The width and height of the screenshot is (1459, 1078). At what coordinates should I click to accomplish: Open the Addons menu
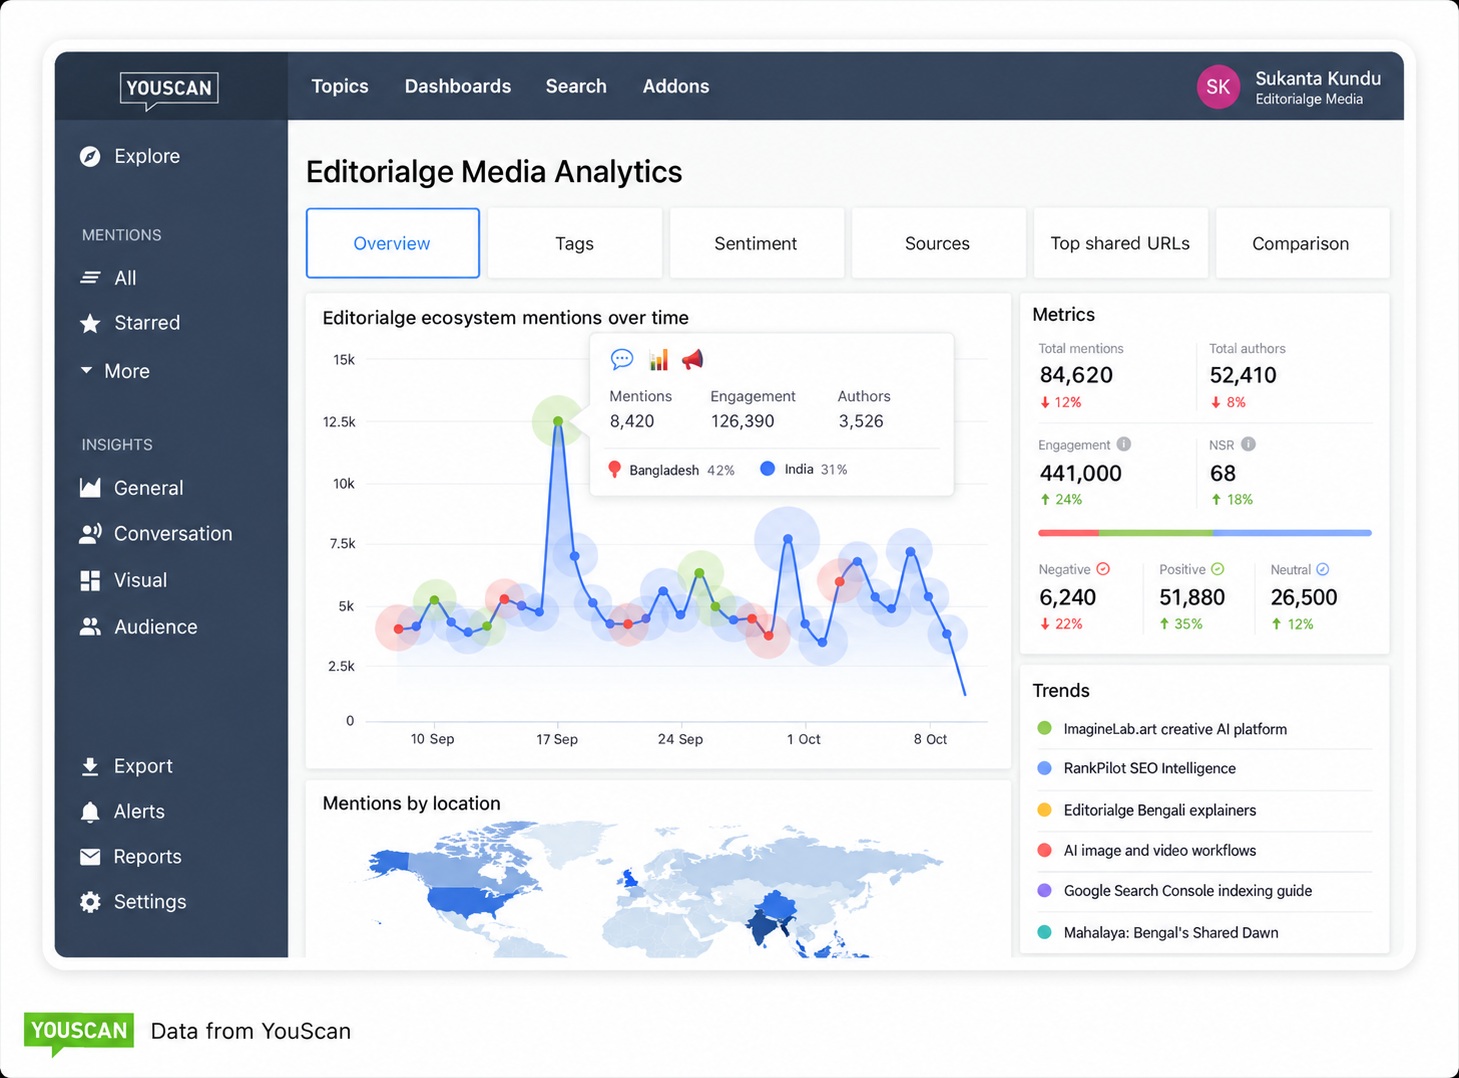(676, 86)
